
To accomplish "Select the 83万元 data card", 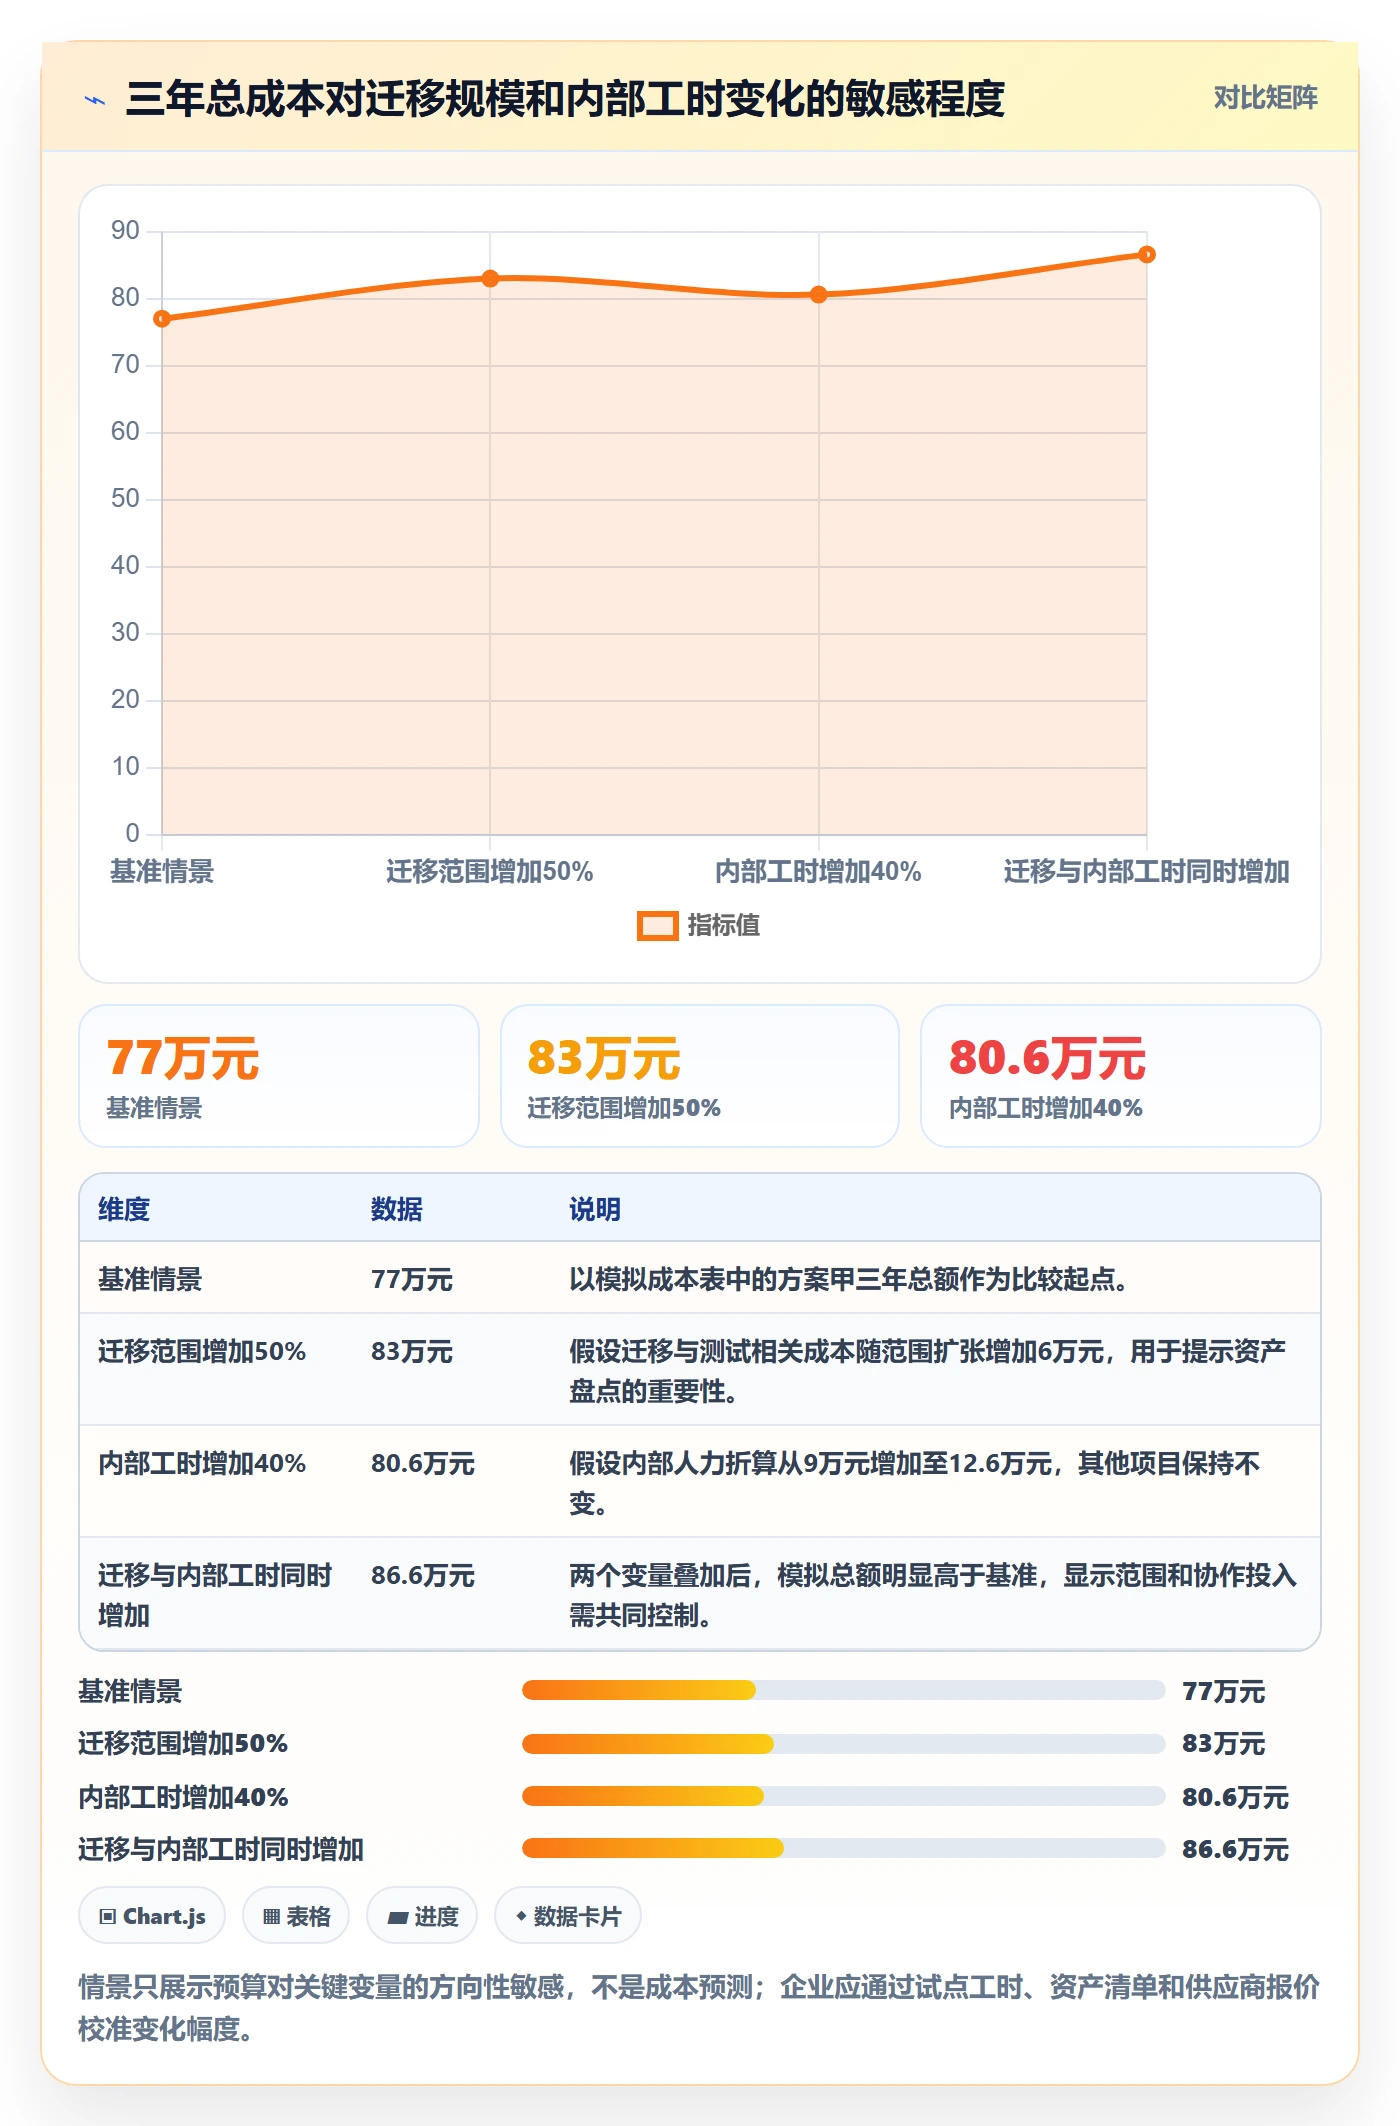I will click(700, 1076).
